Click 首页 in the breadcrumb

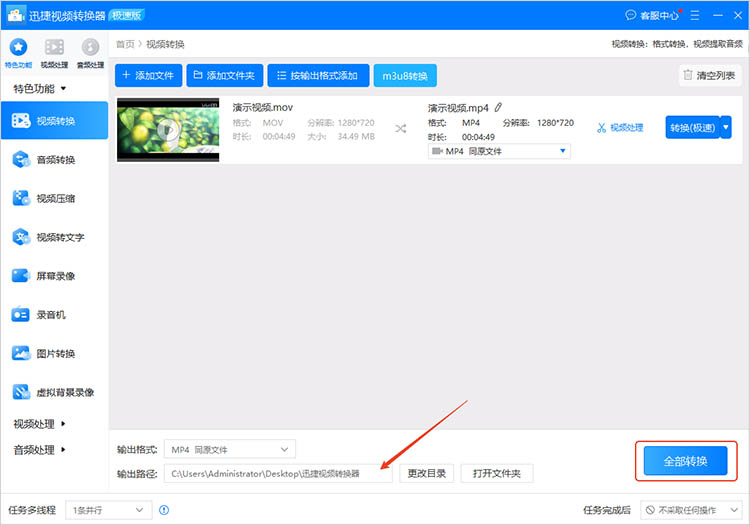[125, 44]
